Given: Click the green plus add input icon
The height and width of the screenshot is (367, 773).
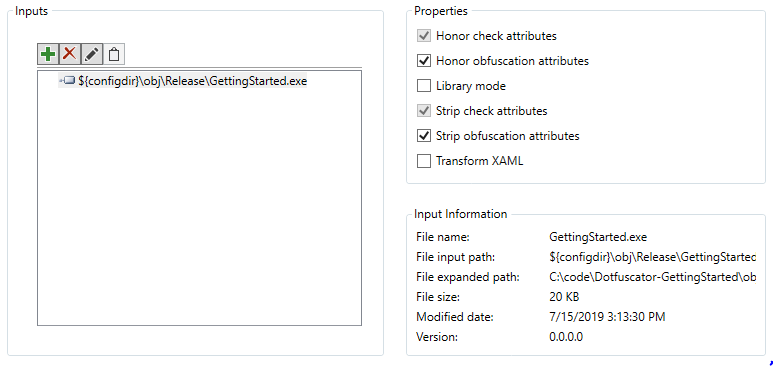Looking at the screenshot, I should (x=48, y=54).
